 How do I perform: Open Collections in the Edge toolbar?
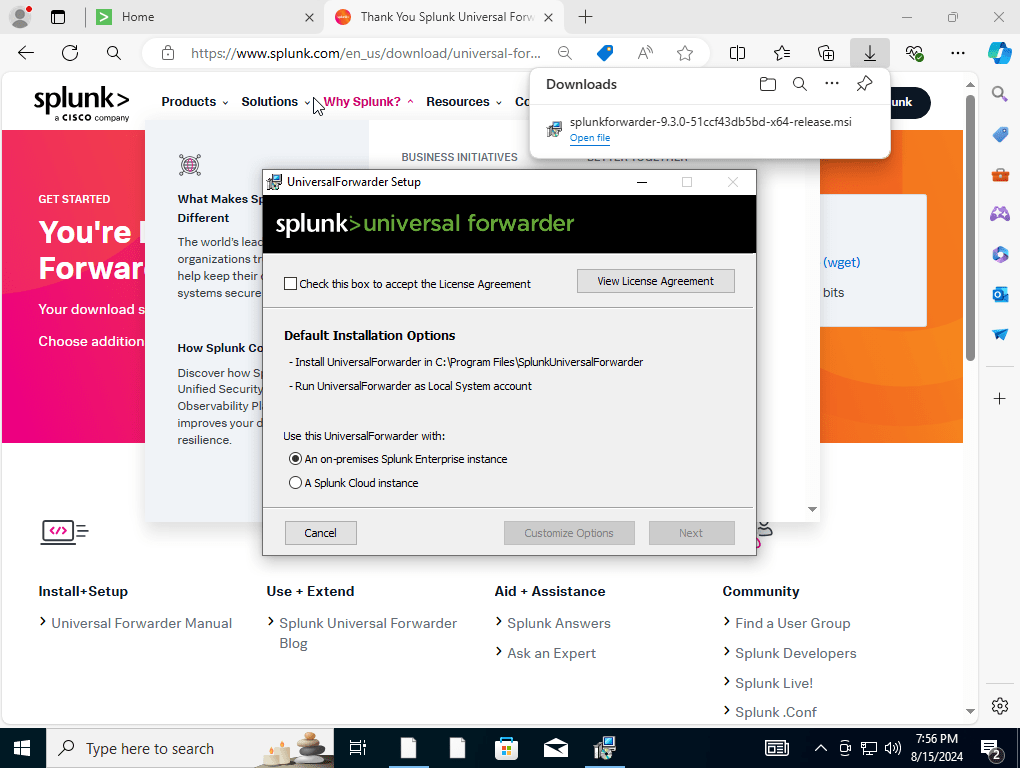[x=825, y=53]
